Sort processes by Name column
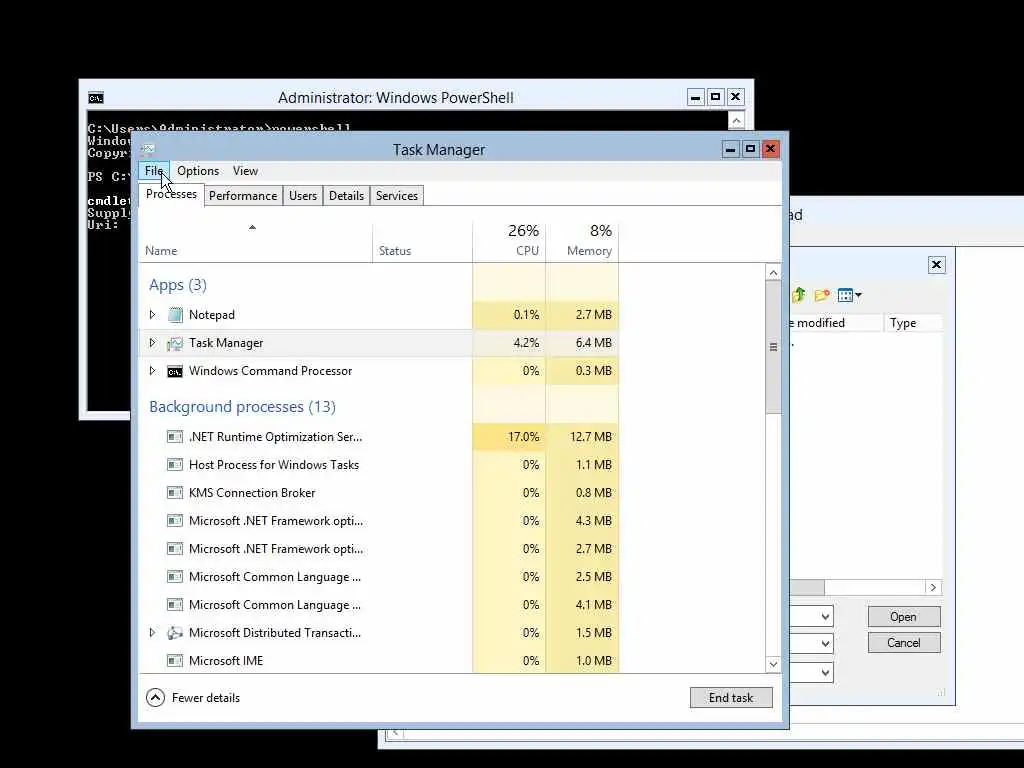Image resolution: width=1024 pixels, height=768 pixels. coord(255,242)
